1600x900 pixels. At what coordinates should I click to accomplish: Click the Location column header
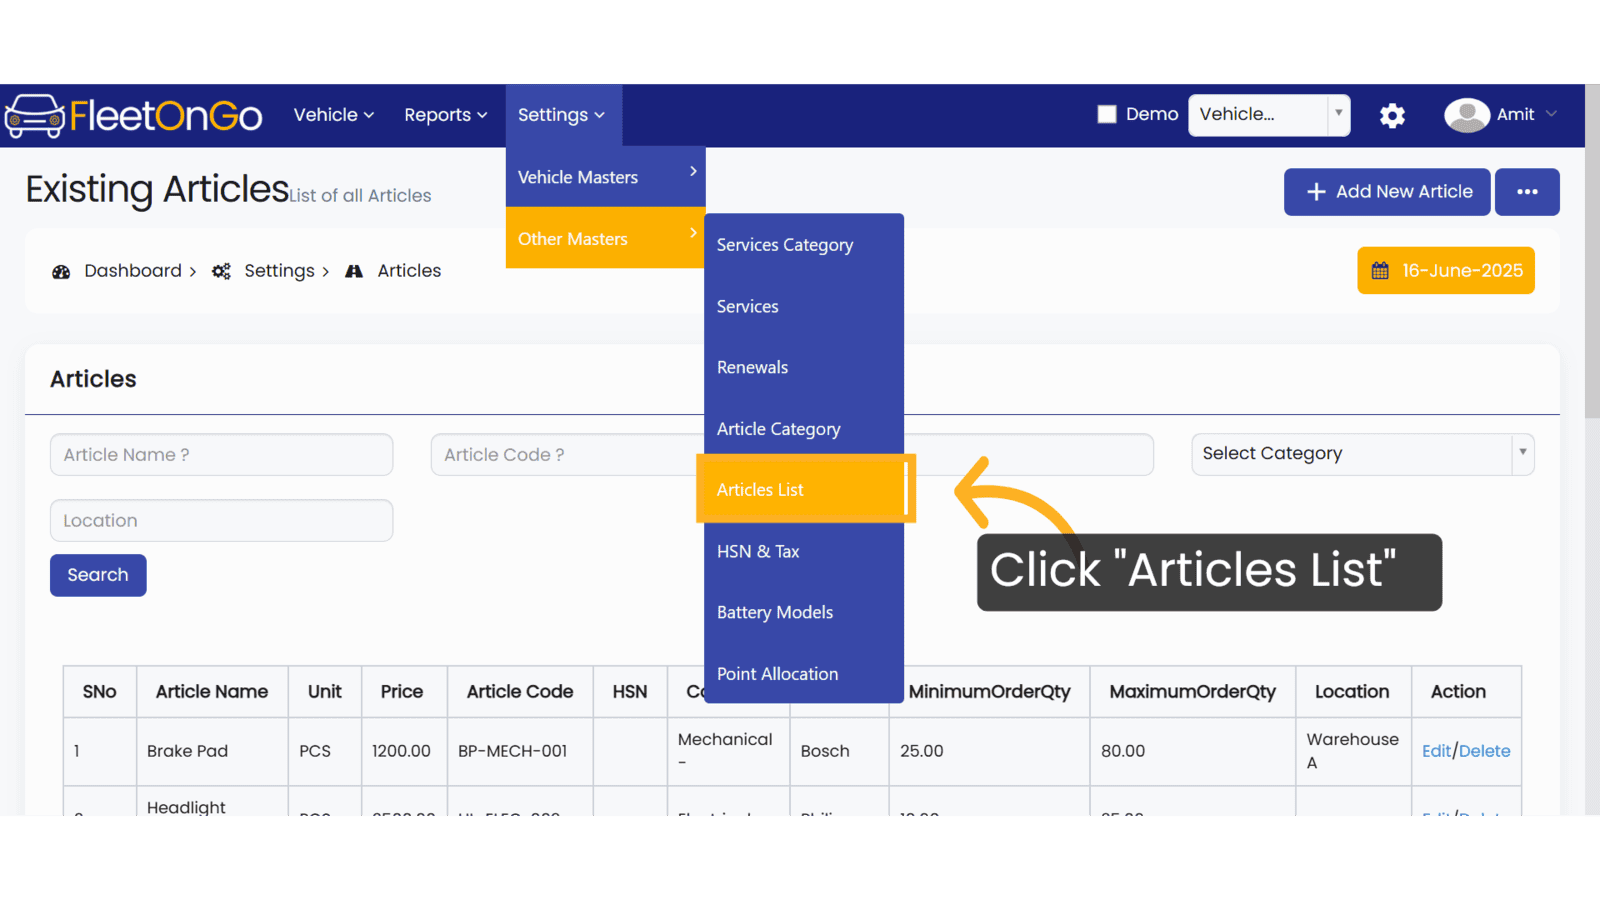[1352, 692]
